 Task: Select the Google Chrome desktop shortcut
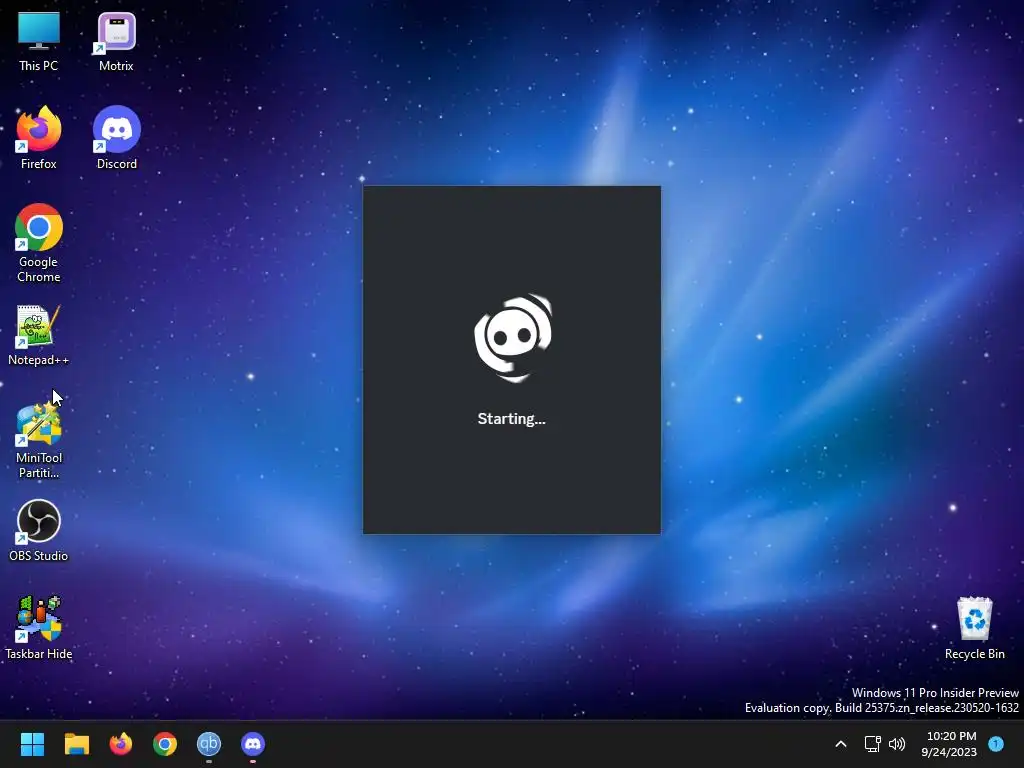coord(39,243)
